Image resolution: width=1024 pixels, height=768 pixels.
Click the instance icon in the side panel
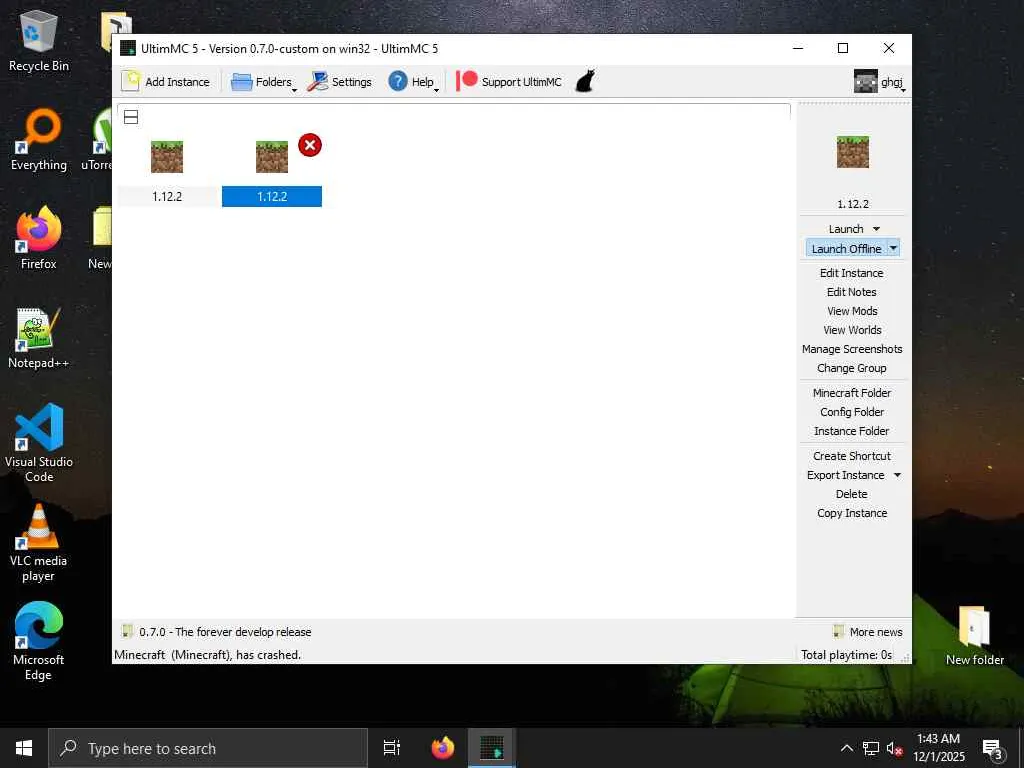coord(852,152)
